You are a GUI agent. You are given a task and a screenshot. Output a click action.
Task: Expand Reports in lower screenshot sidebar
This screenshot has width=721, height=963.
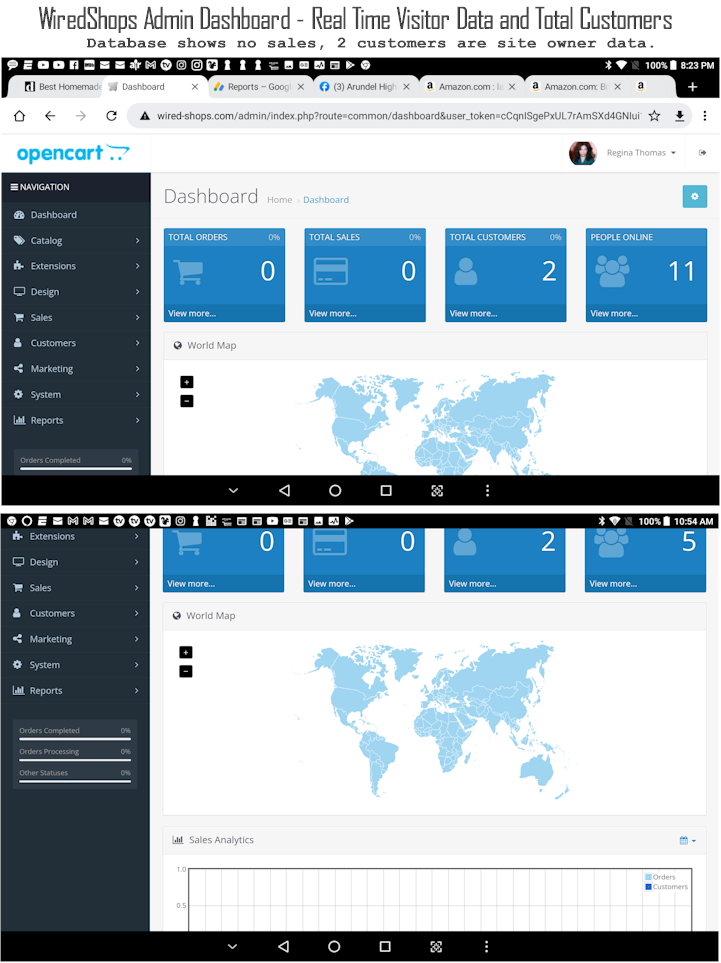(76, 690)
